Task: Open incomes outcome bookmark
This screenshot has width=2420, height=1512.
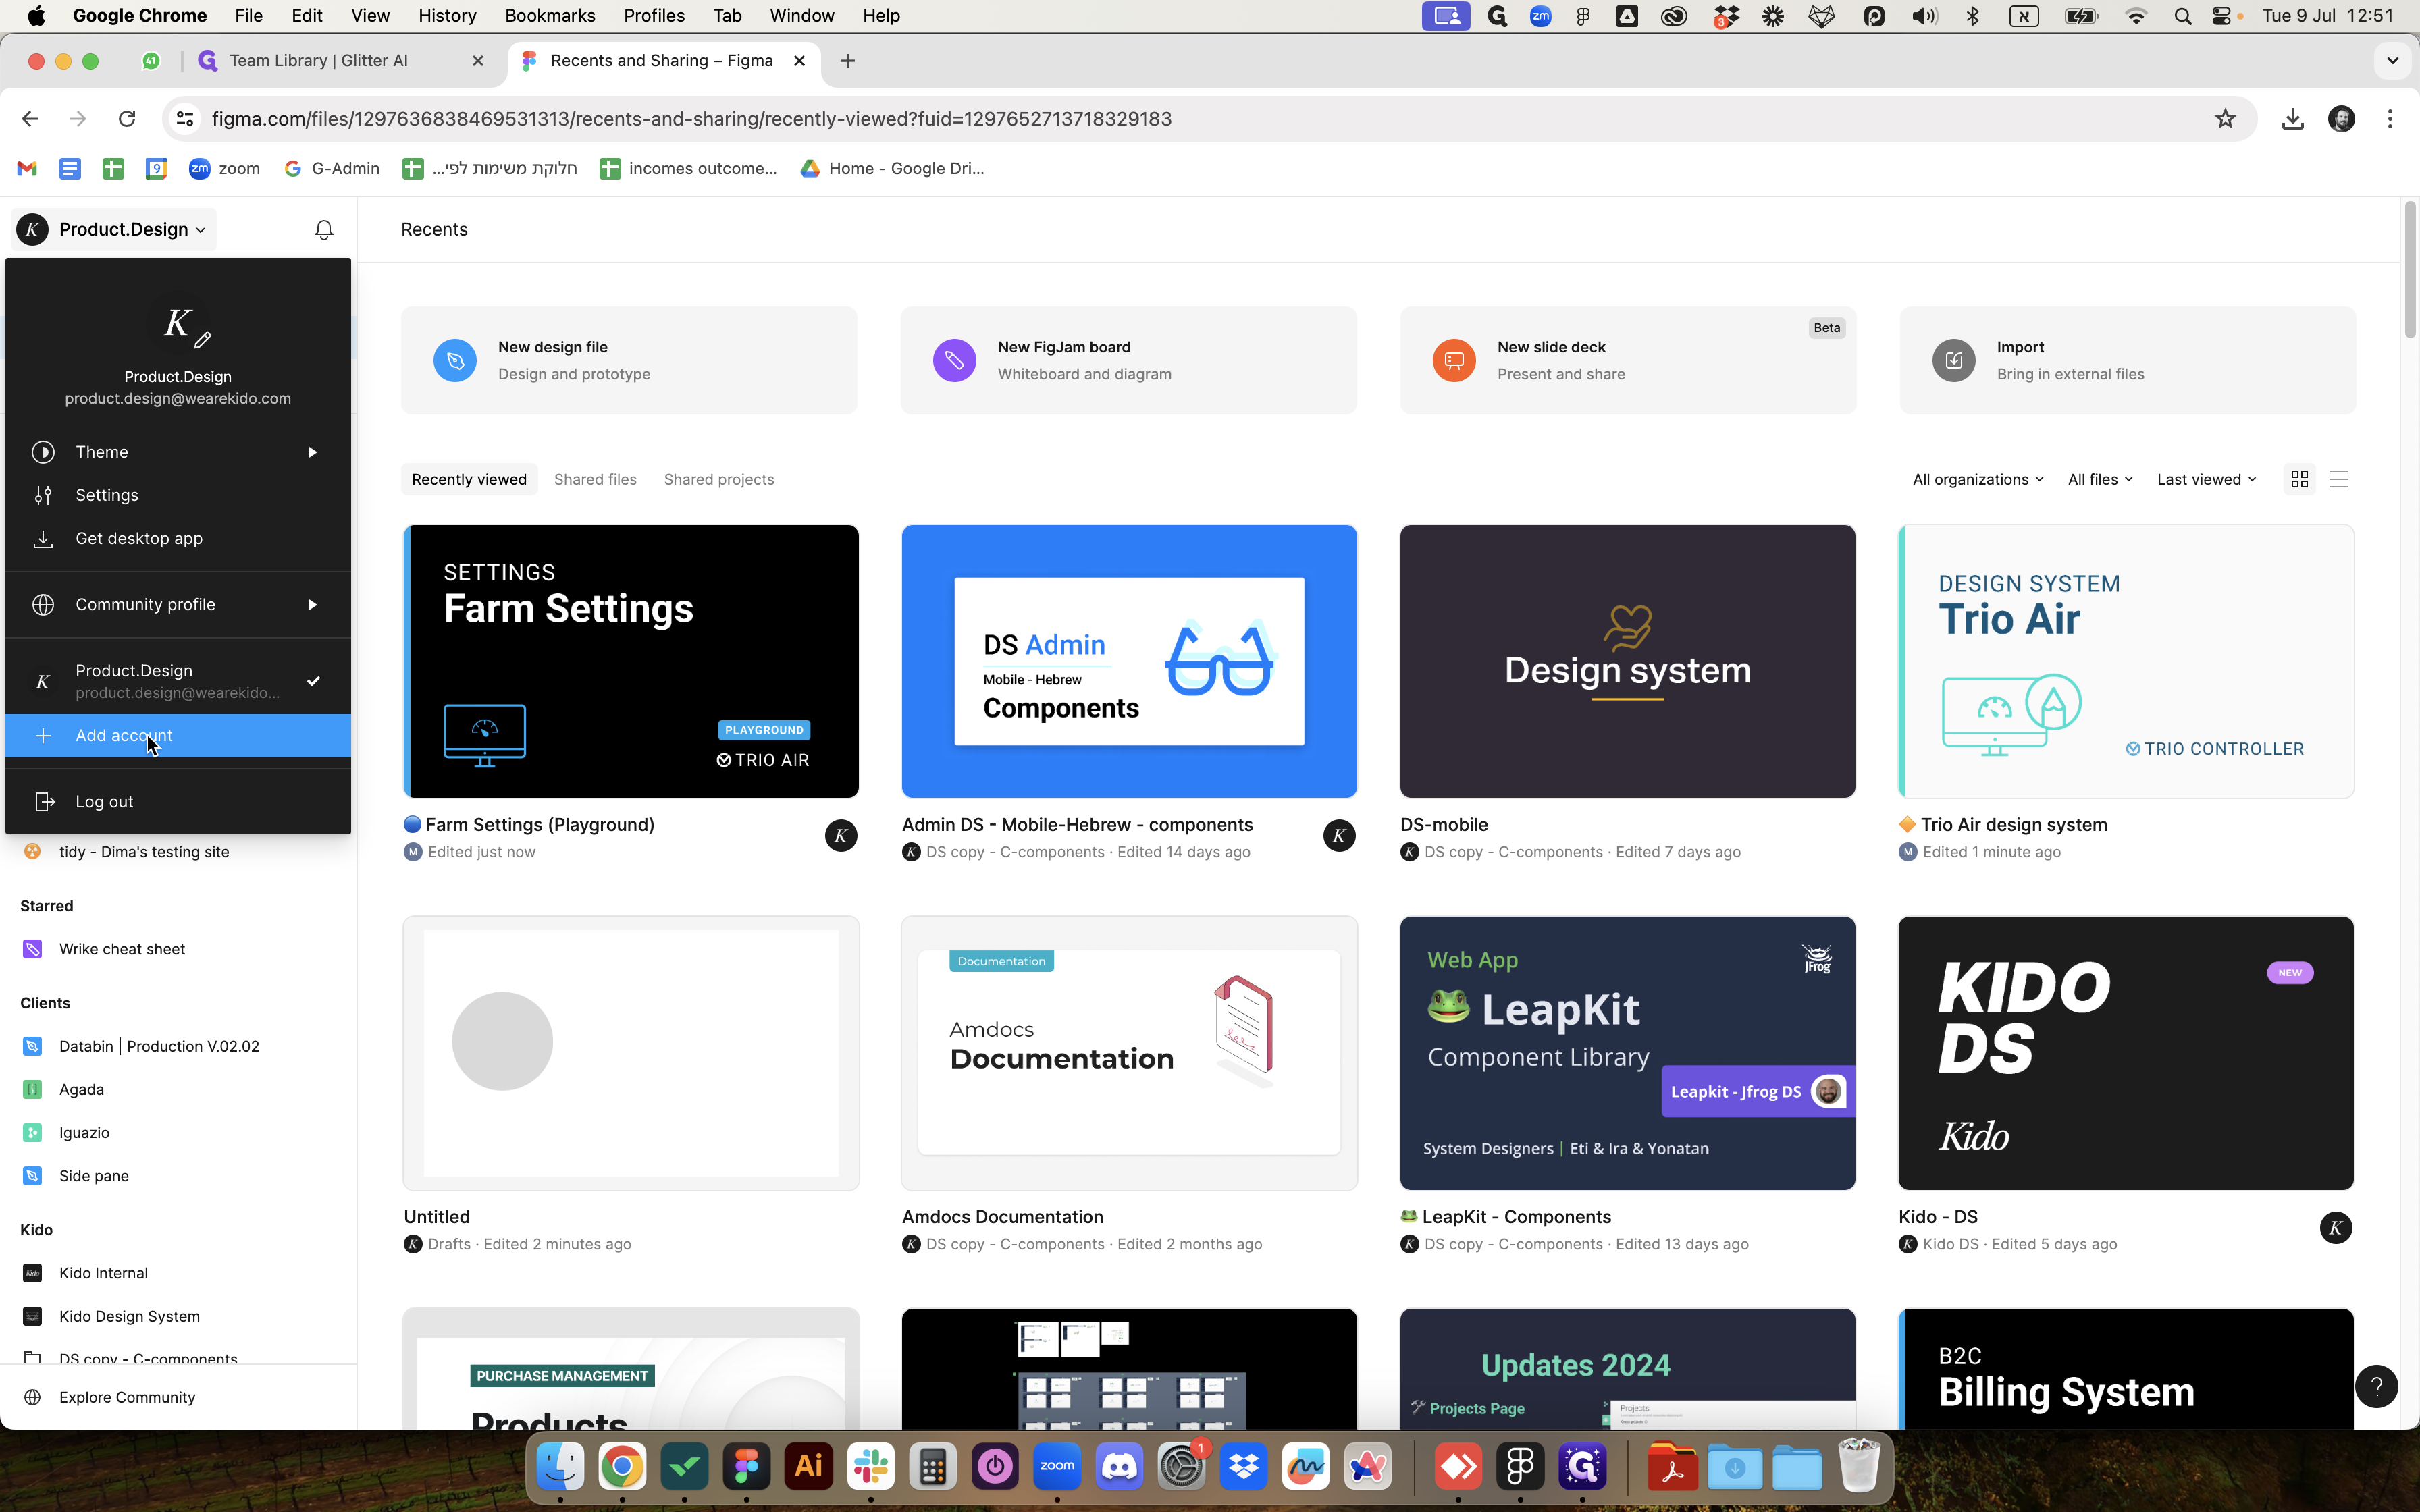Action: (x=688, y=168)
